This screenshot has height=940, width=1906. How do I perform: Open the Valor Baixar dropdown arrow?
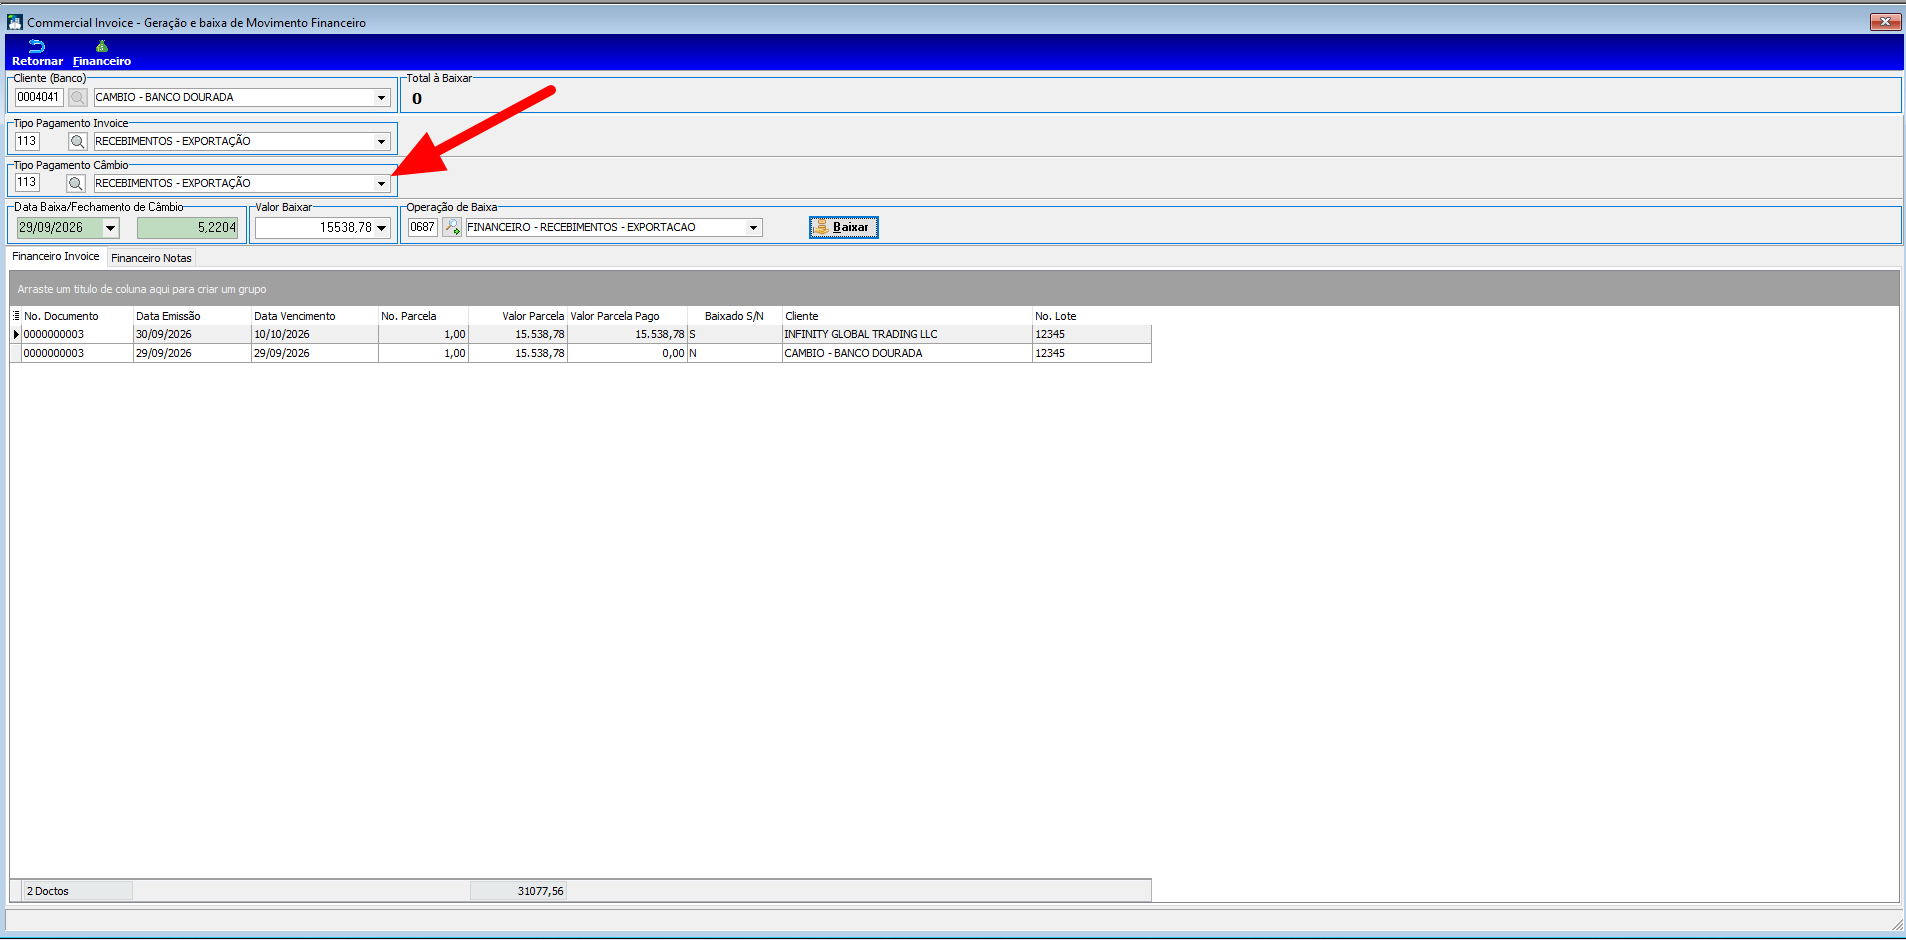(381, 228)
